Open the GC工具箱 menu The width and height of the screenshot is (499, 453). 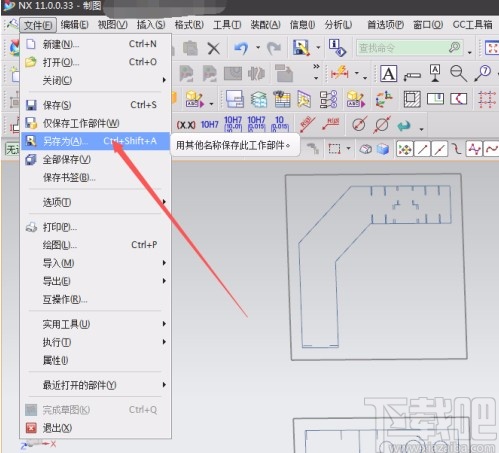tap(472, 25)
